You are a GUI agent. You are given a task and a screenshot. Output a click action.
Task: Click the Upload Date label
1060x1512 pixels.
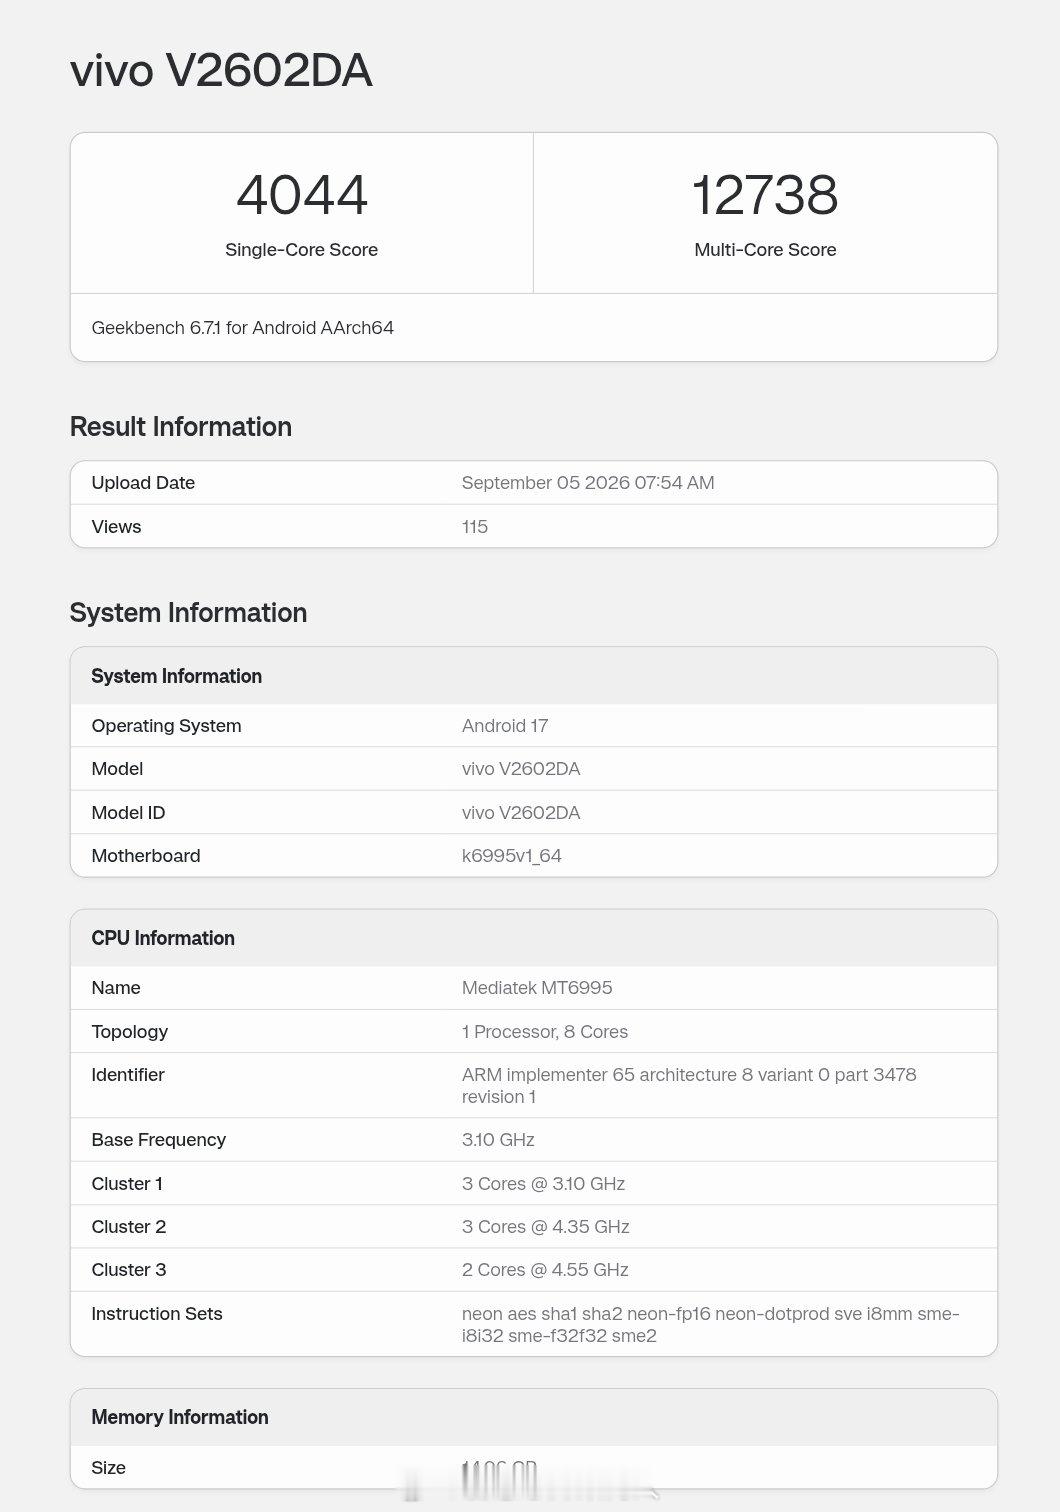143,483
